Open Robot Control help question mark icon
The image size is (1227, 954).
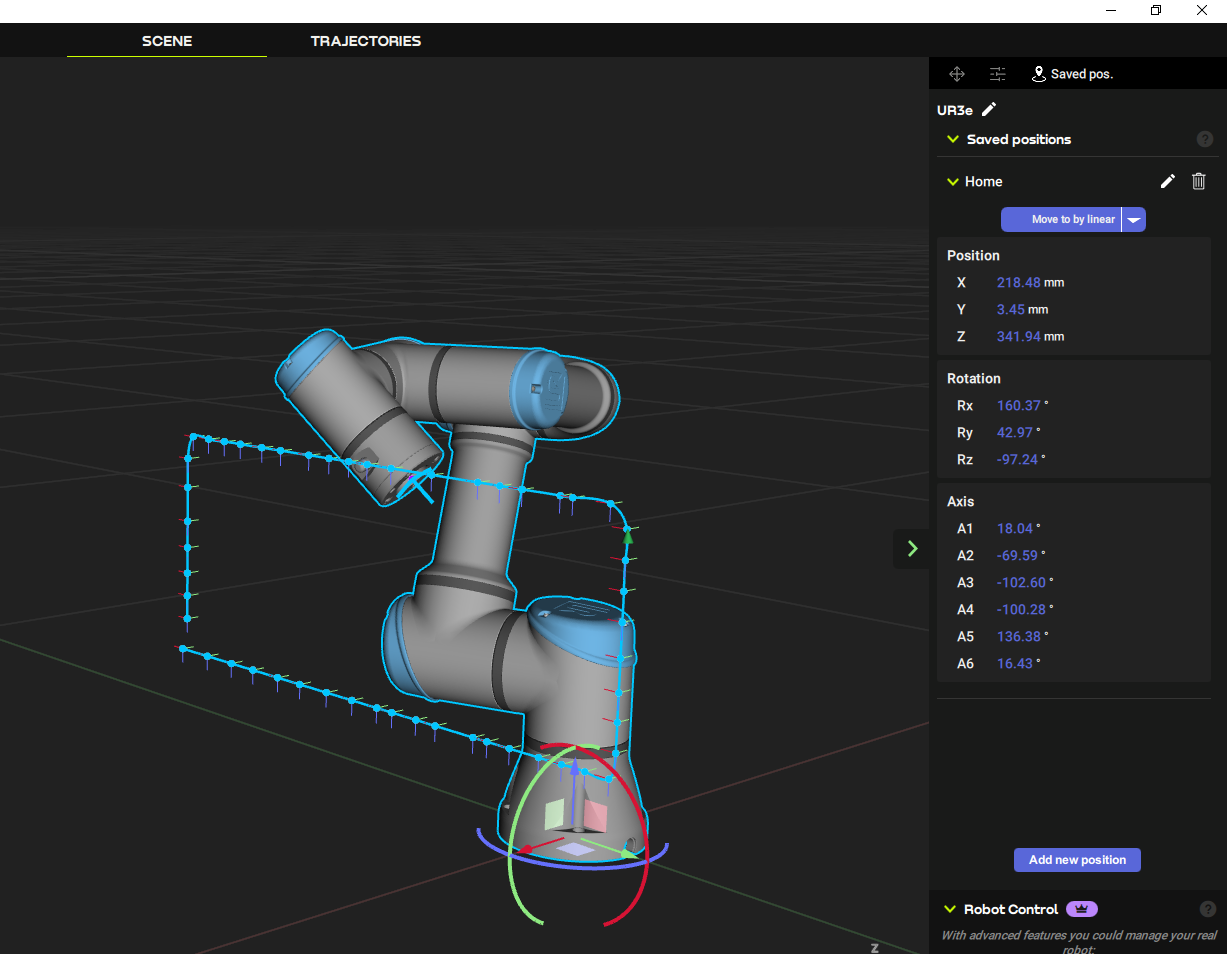click(x=1207, y=908)
